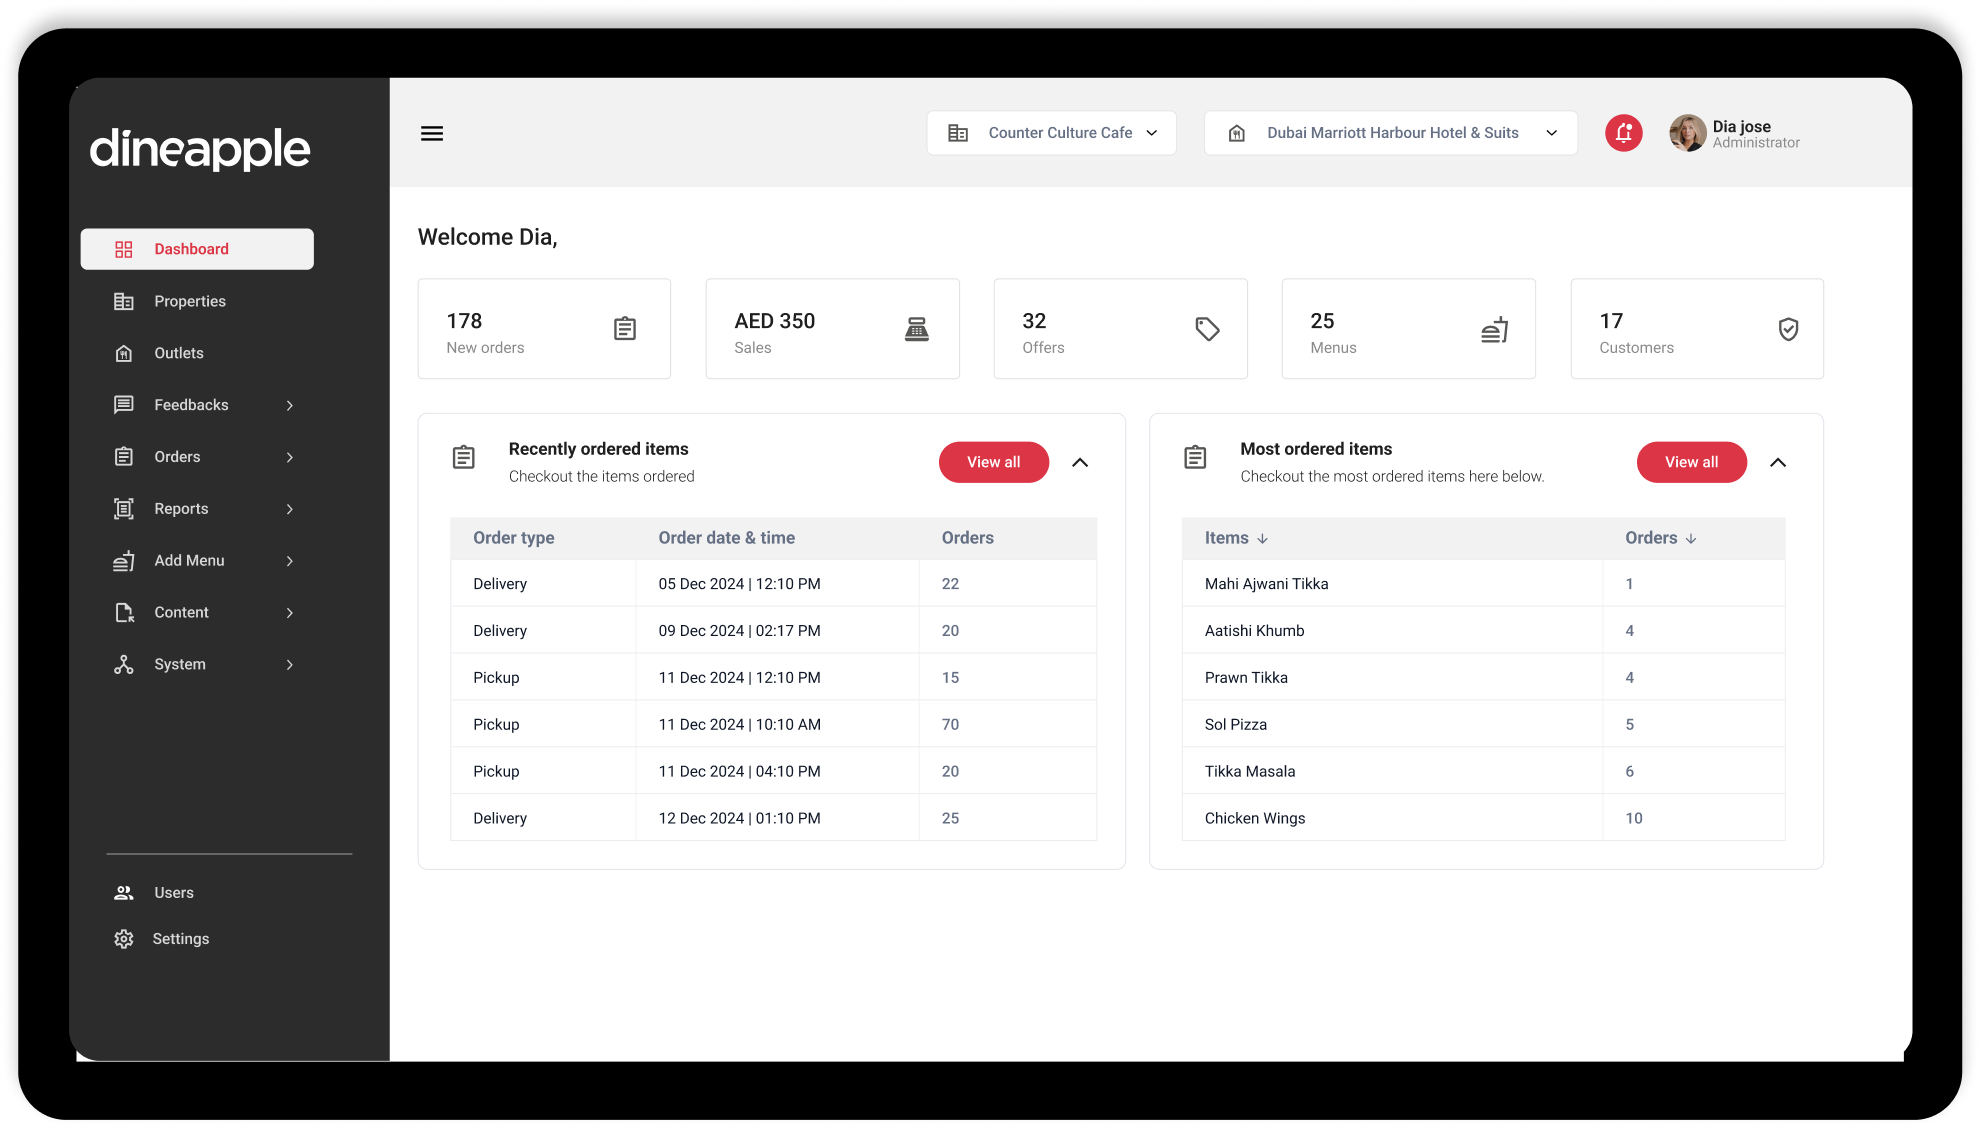This screenshot has height=1128, width=1981.
Task: Select the Reports icon in sidebar
Action: tap(123, 508)
